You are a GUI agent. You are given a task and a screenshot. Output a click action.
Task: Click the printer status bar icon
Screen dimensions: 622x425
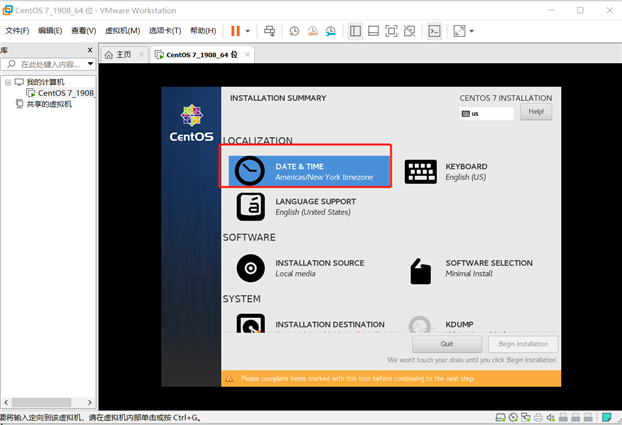(x=538, y=417)
